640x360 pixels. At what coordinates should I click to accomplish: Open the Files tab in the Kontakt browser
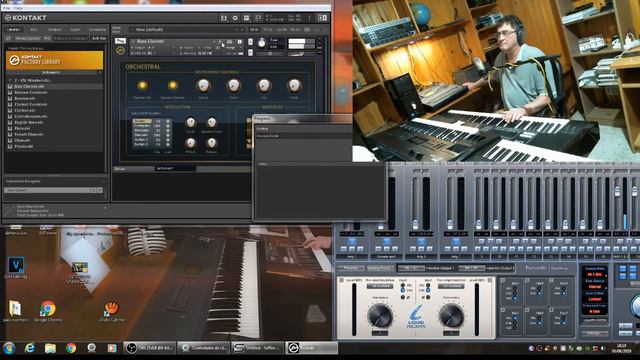34,30
